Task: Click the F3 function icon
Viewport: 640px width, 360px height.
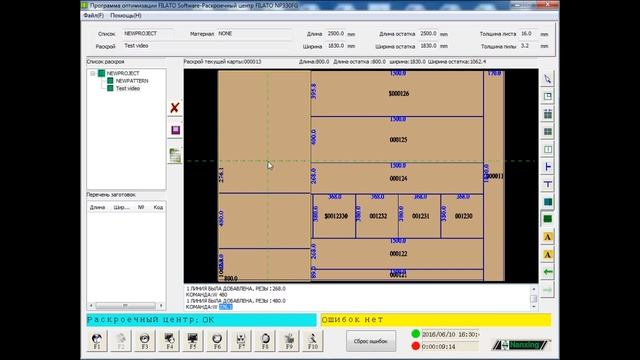Action: coord(144,341)
